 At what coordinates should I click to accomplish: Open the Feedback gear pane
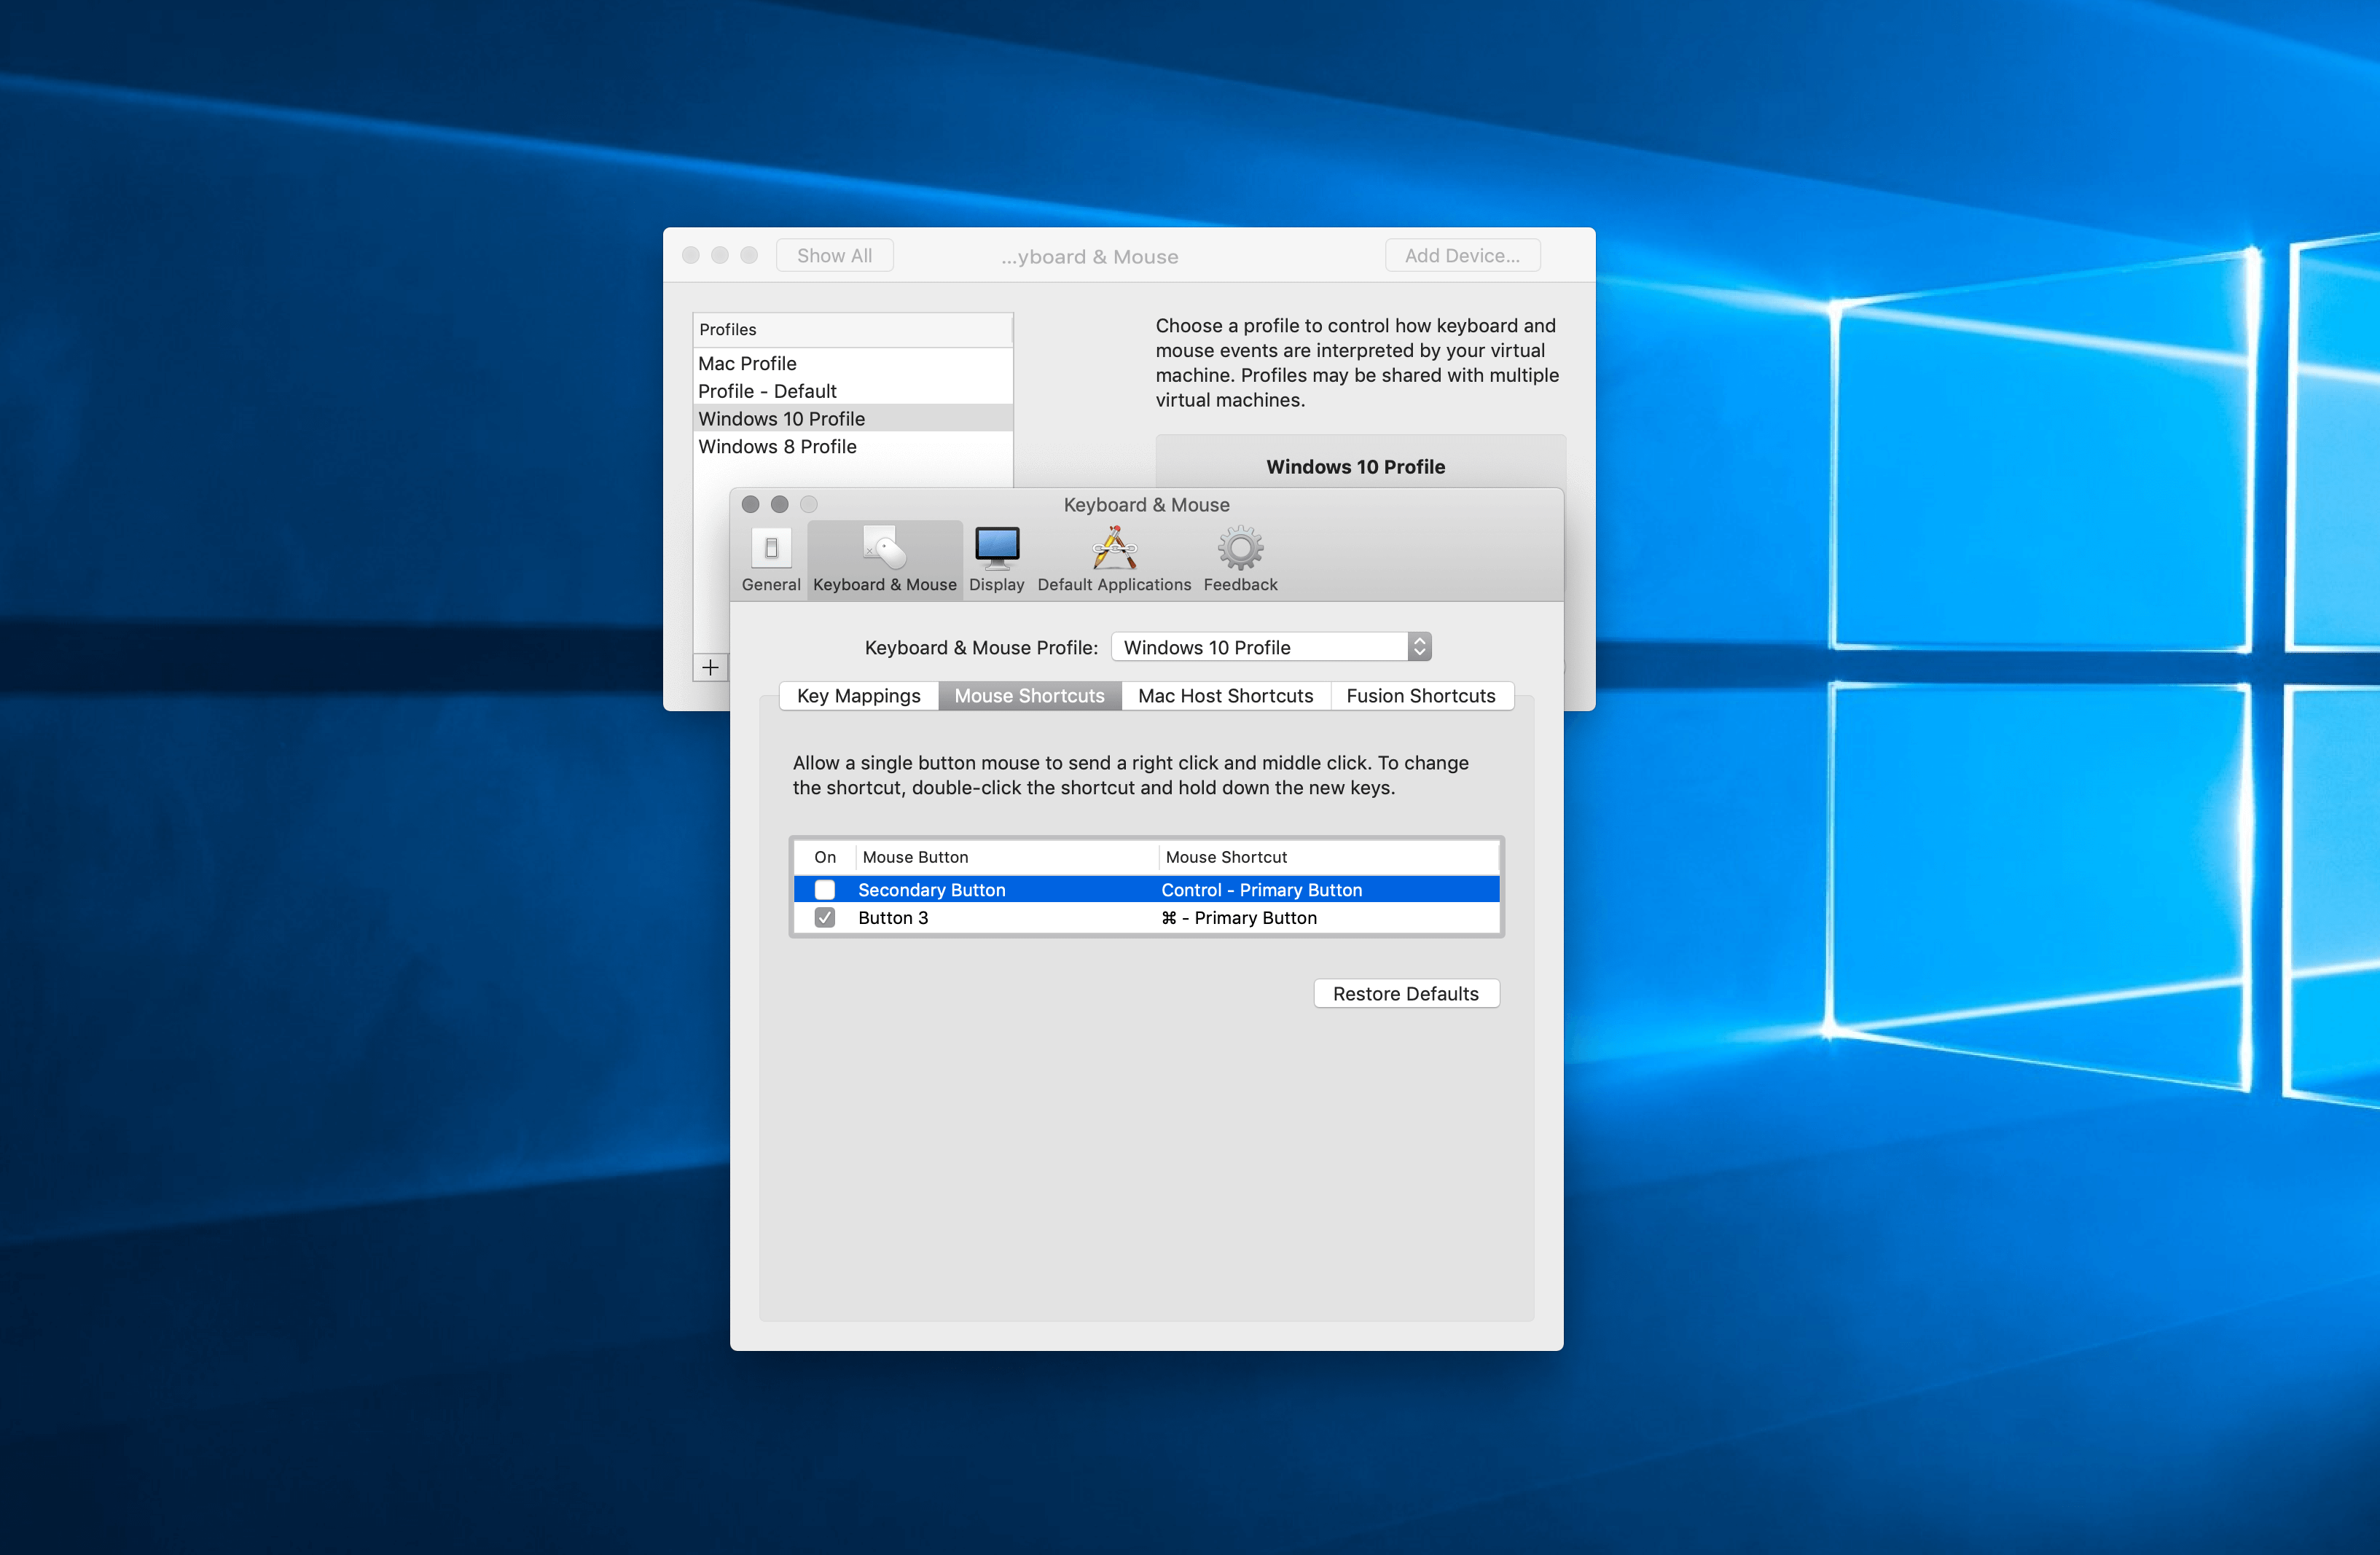coord(1240,560)
